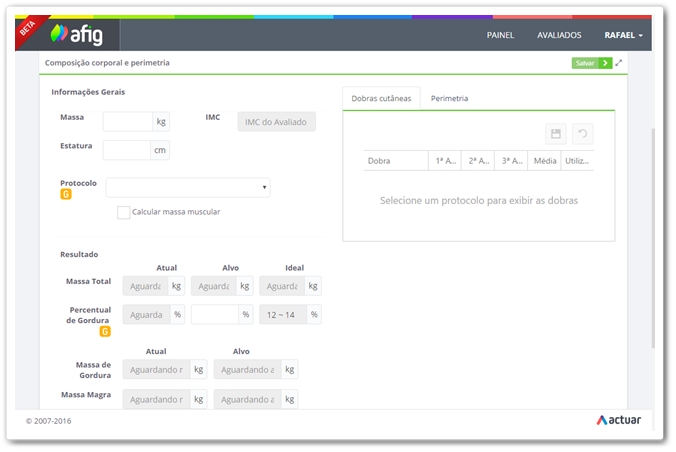The image size is (676, 452).
Task: Click the Percentual de Gordura Alvo field
Action: coord(214,314)
